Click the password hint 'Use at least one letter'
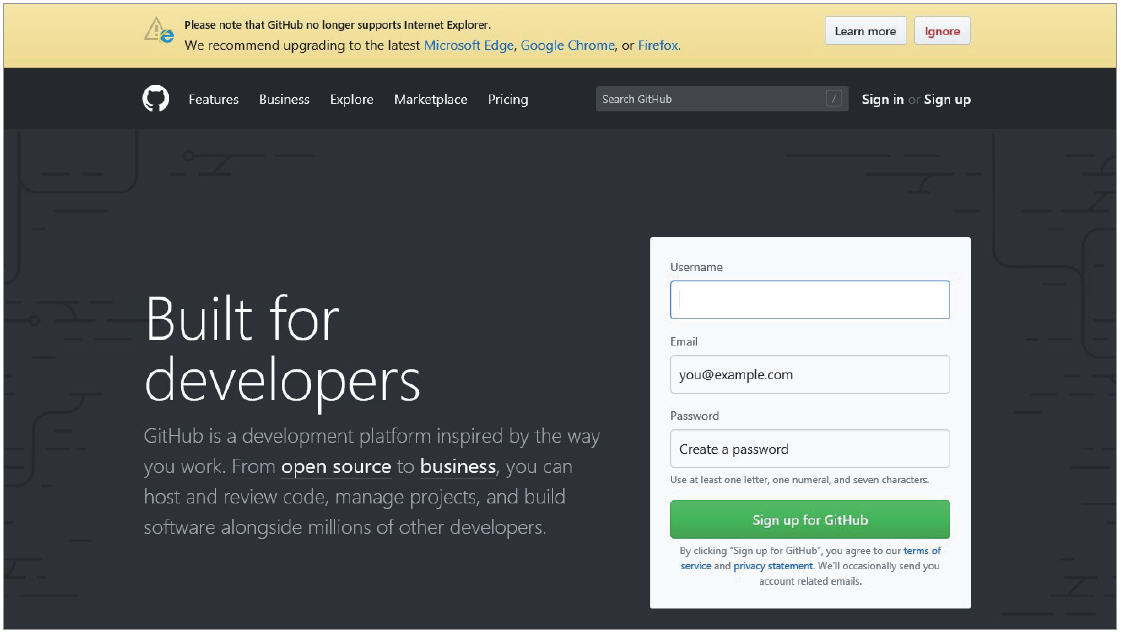Screen dimensions: 1124x634 click(x=799, y=480)
